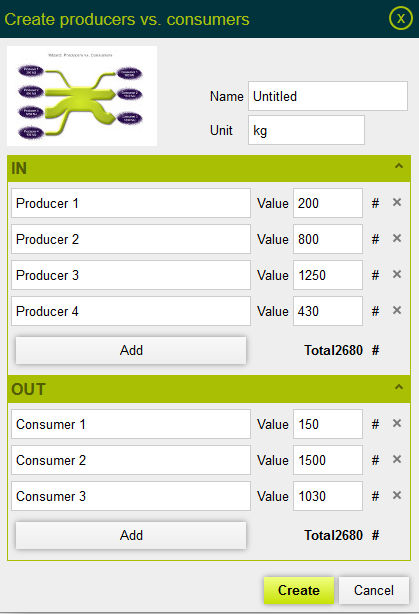Close the dialog with the circled X
Image resolution: width=419 pixels, height=614 pixels.
[x=400, y=18]
